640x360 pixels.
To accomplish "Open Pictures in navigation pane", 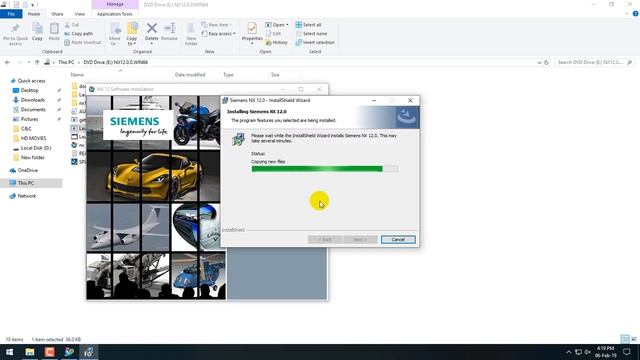I will [29, 119].
